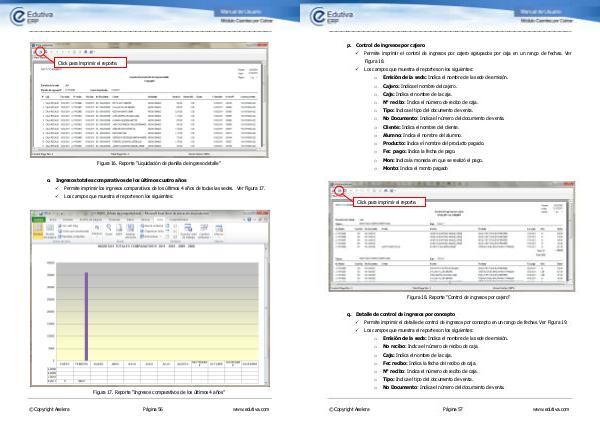Screen dimensions: 600x424
Task: Click the "Página 56" footer page number
Action: click(153, 410)
